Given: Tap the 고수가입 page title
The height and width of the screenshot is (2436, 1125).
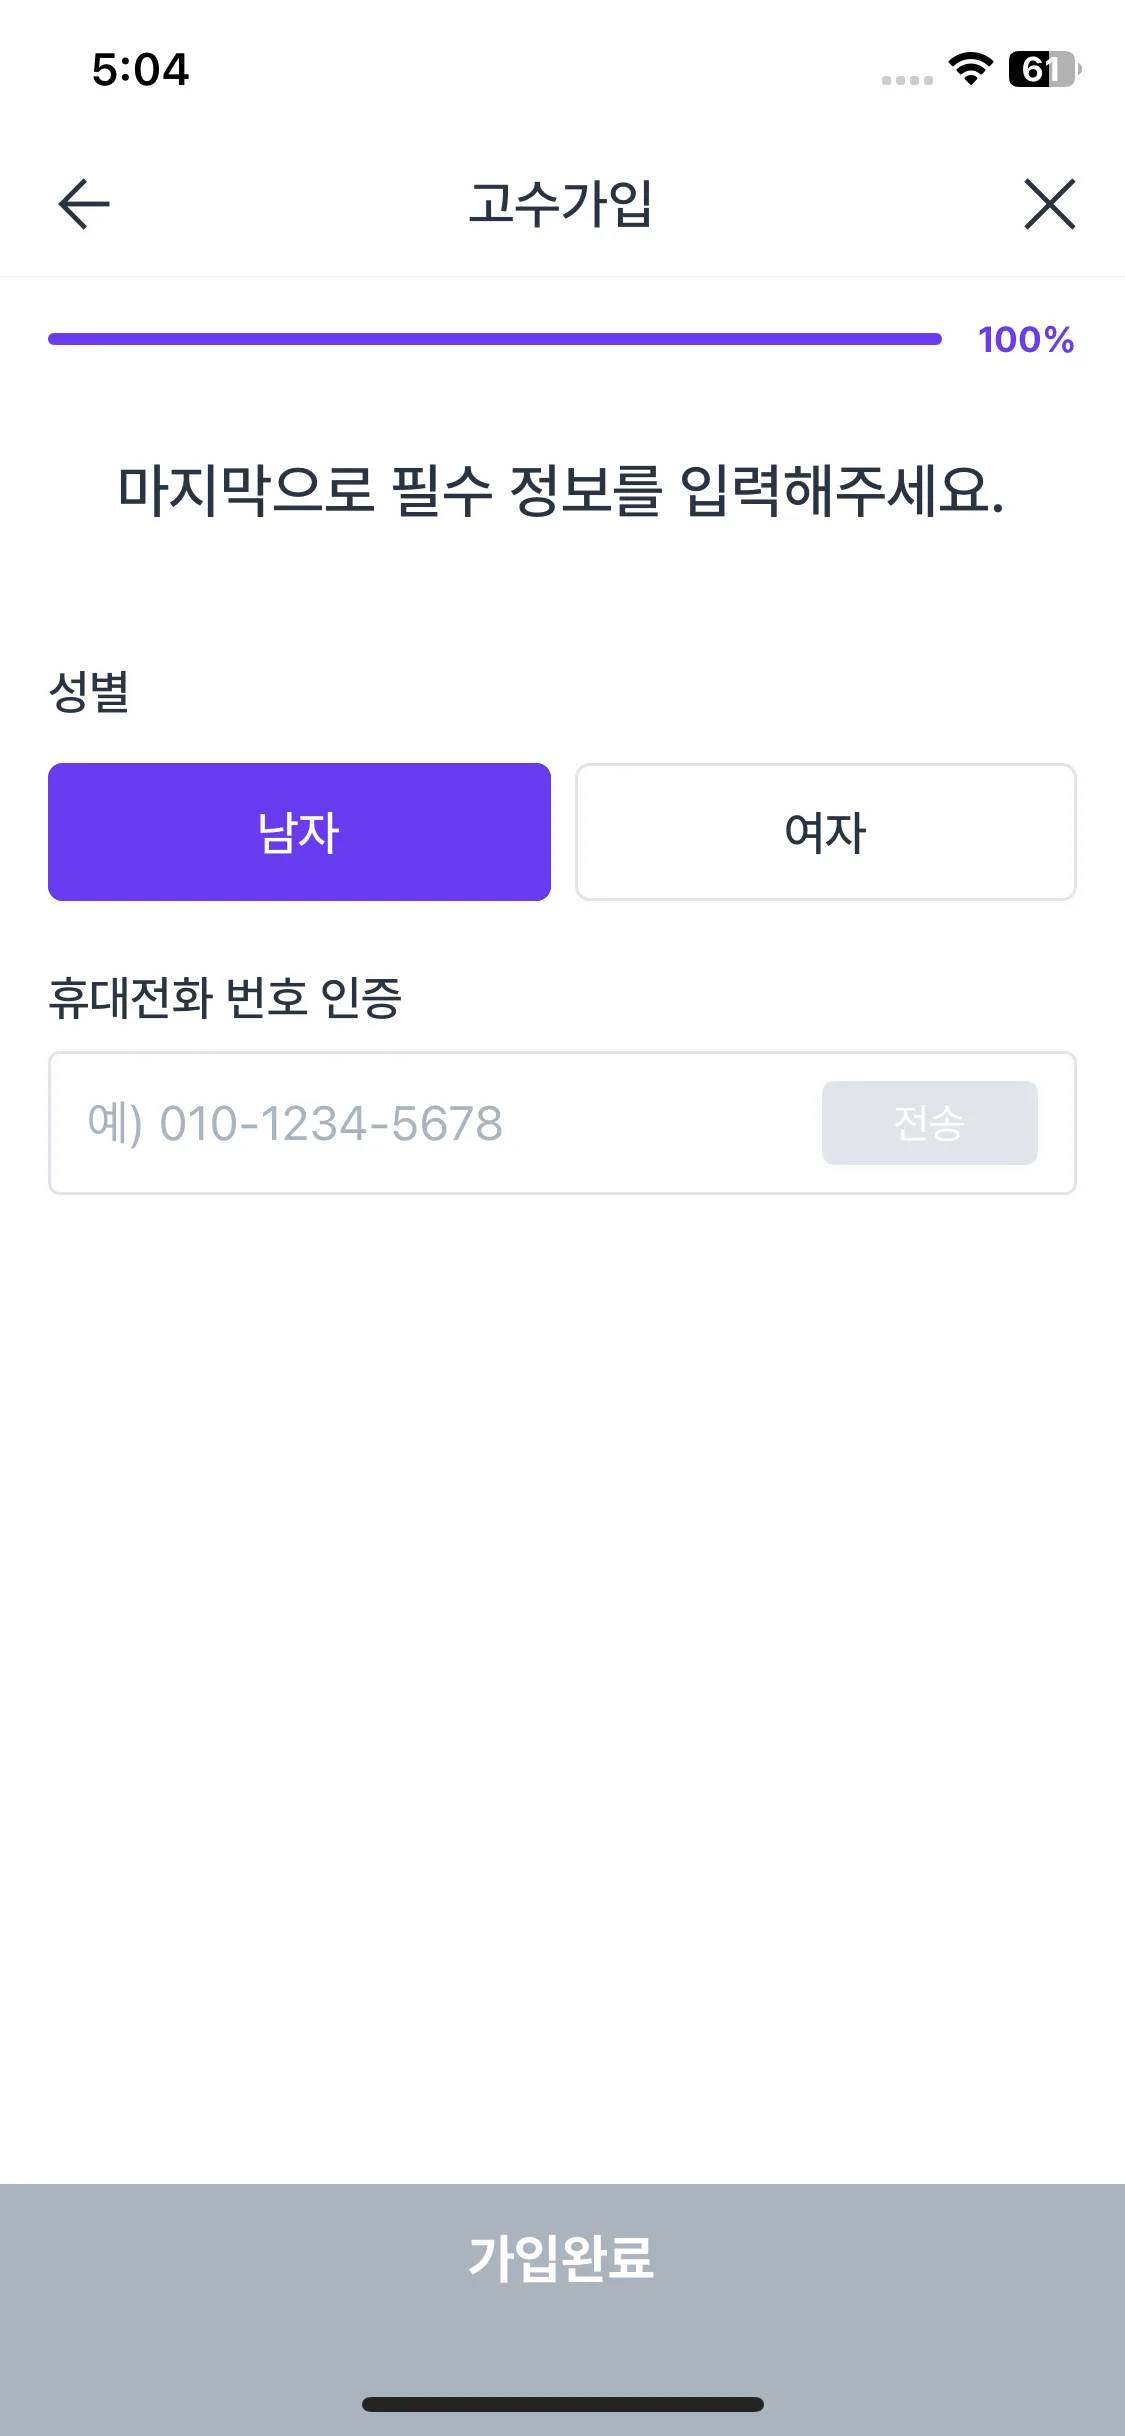Looking at the screenshot, I should (x=561, y=204).
